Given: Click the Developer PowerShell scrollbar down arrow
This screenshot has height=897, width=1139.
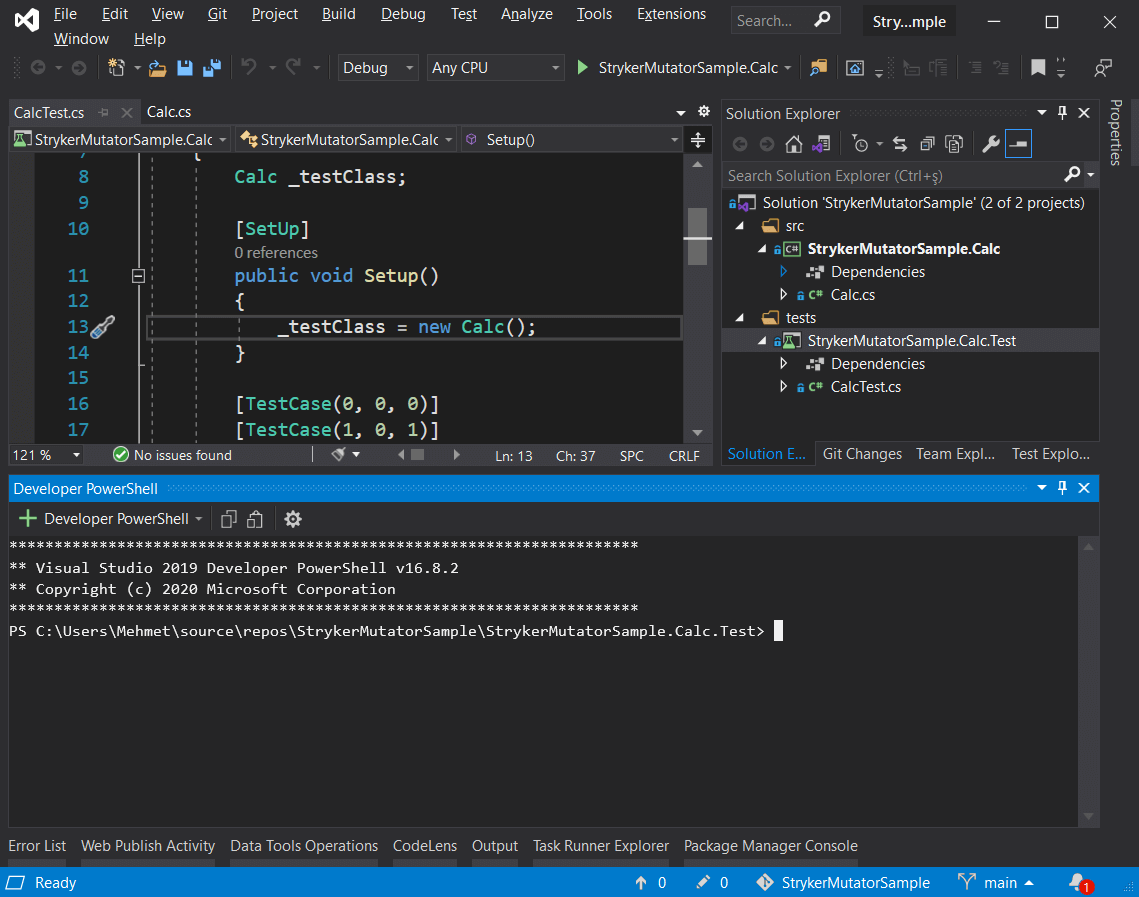Looking at the screenshot, I should pyautogui.click(x=1088, y=816).
